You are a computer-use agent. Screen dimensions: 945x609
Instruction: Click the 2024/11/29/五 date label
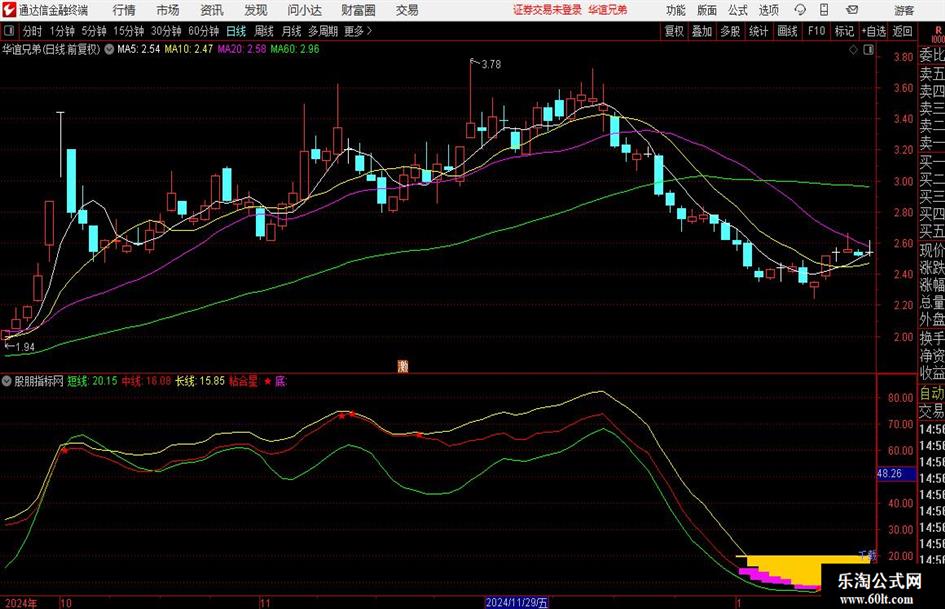[x=516, y=602]
